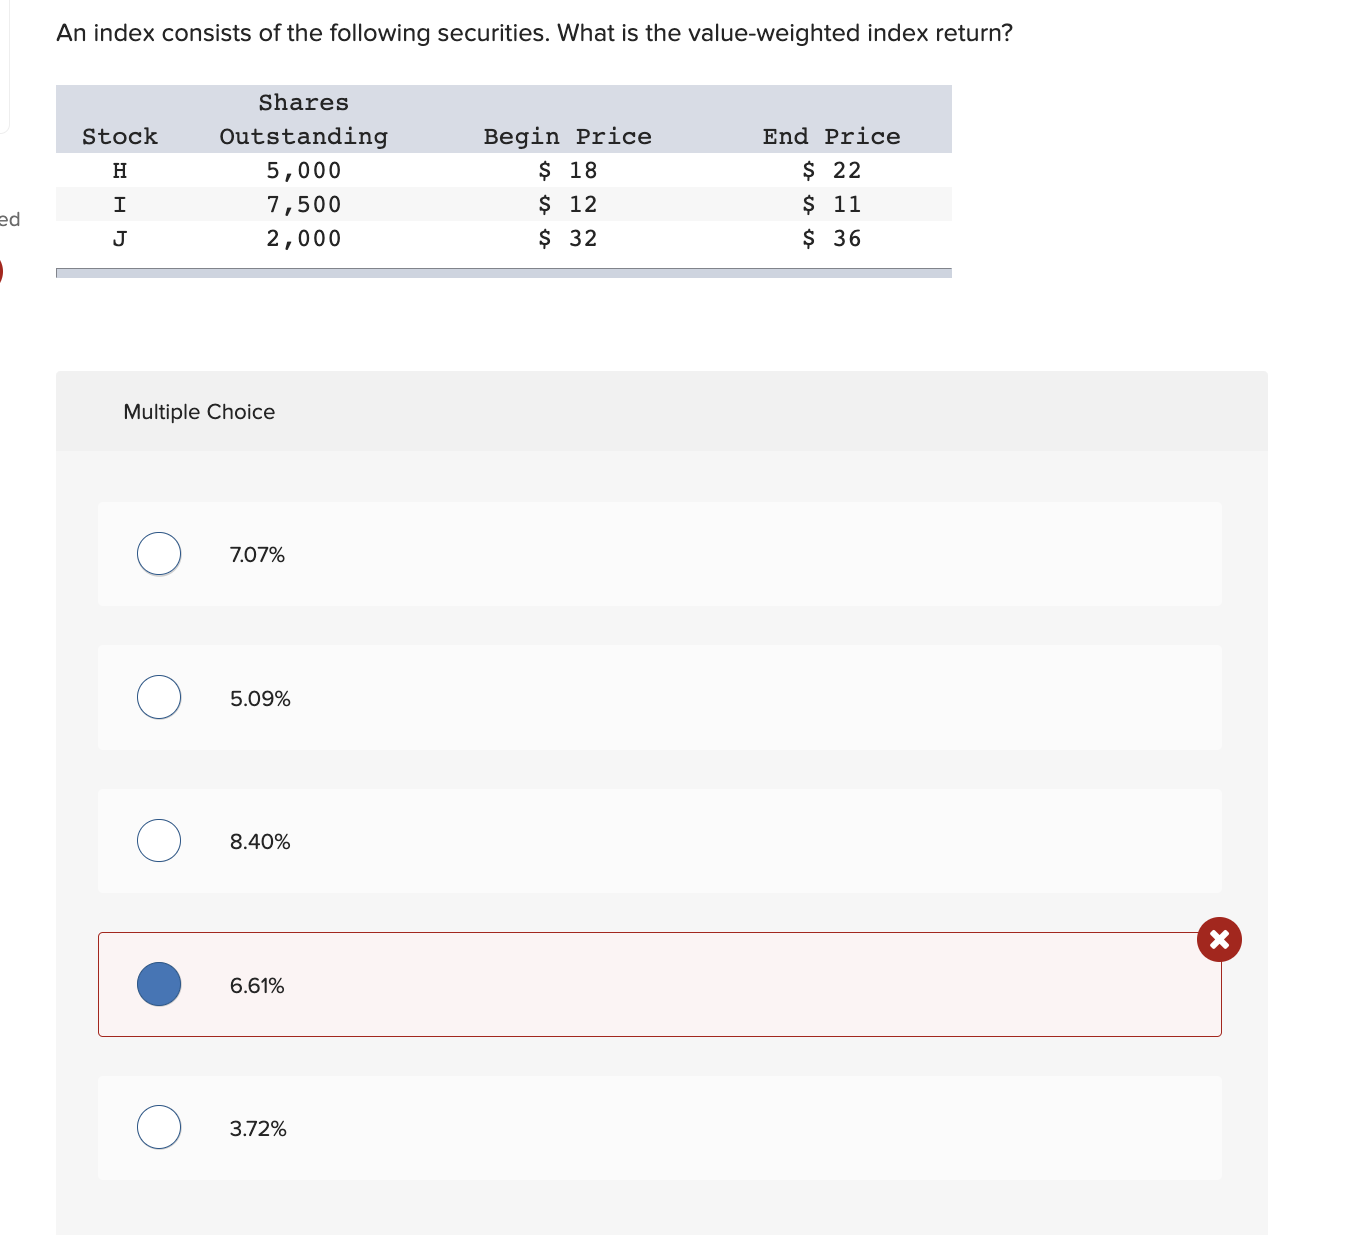Click the Begin Price column header

pos(568,136)
